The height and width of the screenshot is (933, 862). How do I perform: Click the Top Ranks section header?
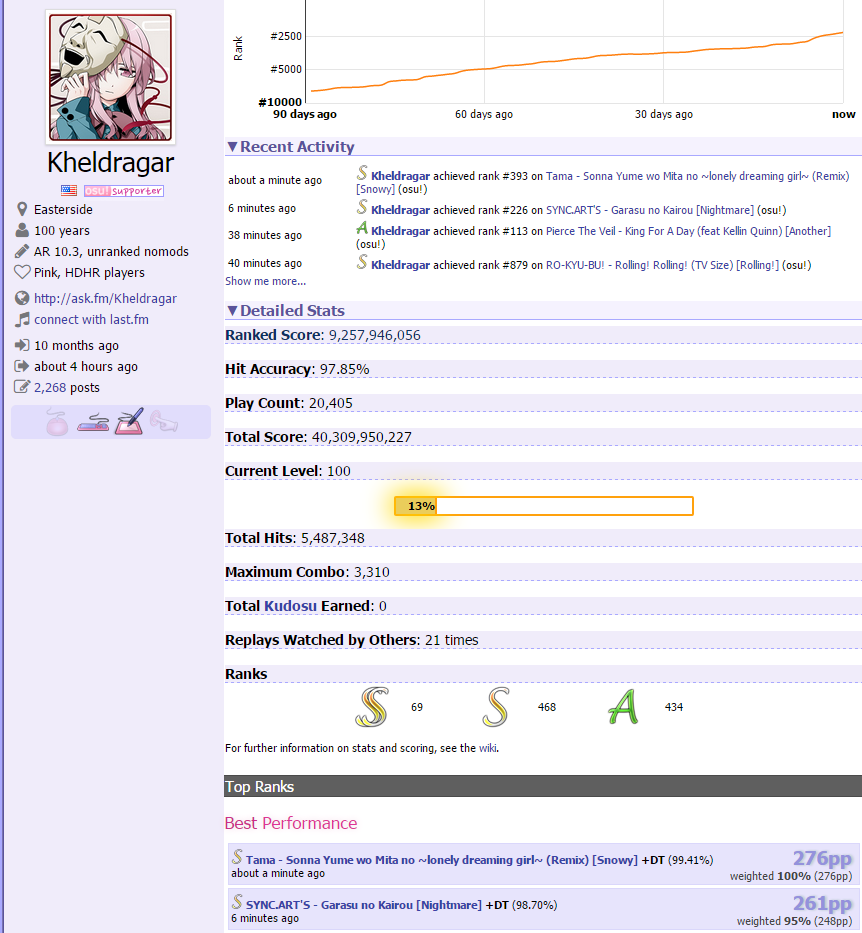click(543, 786)
